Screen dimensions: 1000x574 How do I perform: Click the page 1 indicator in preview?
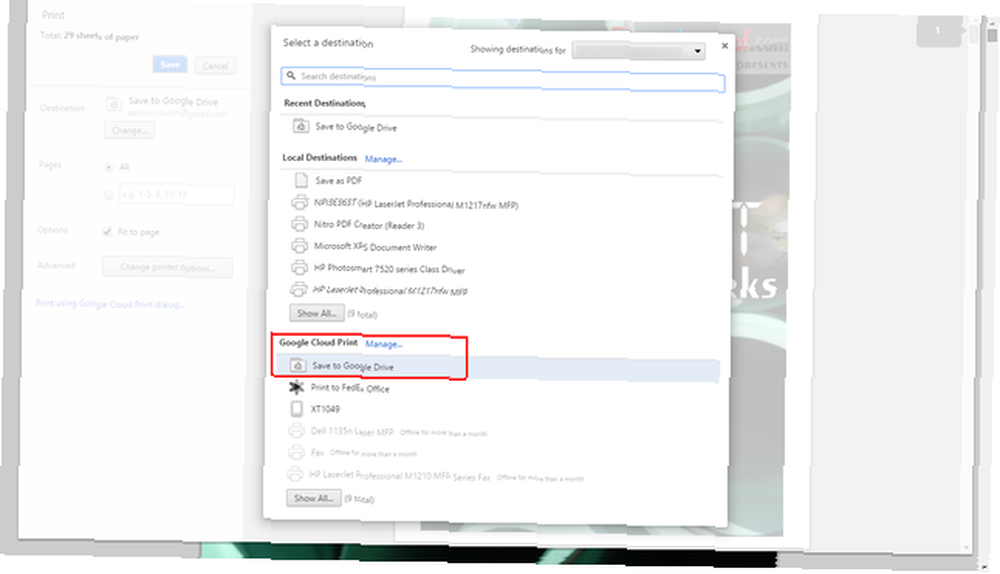point(938,31)
